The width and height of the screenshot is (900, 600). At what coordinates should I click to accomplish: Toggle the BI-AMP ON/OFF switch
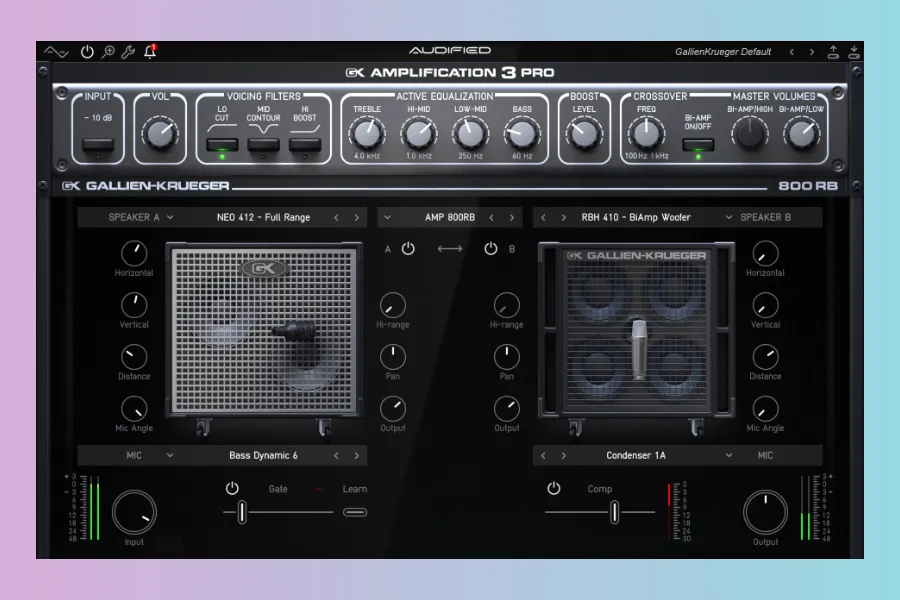click(x=697, y=145)
